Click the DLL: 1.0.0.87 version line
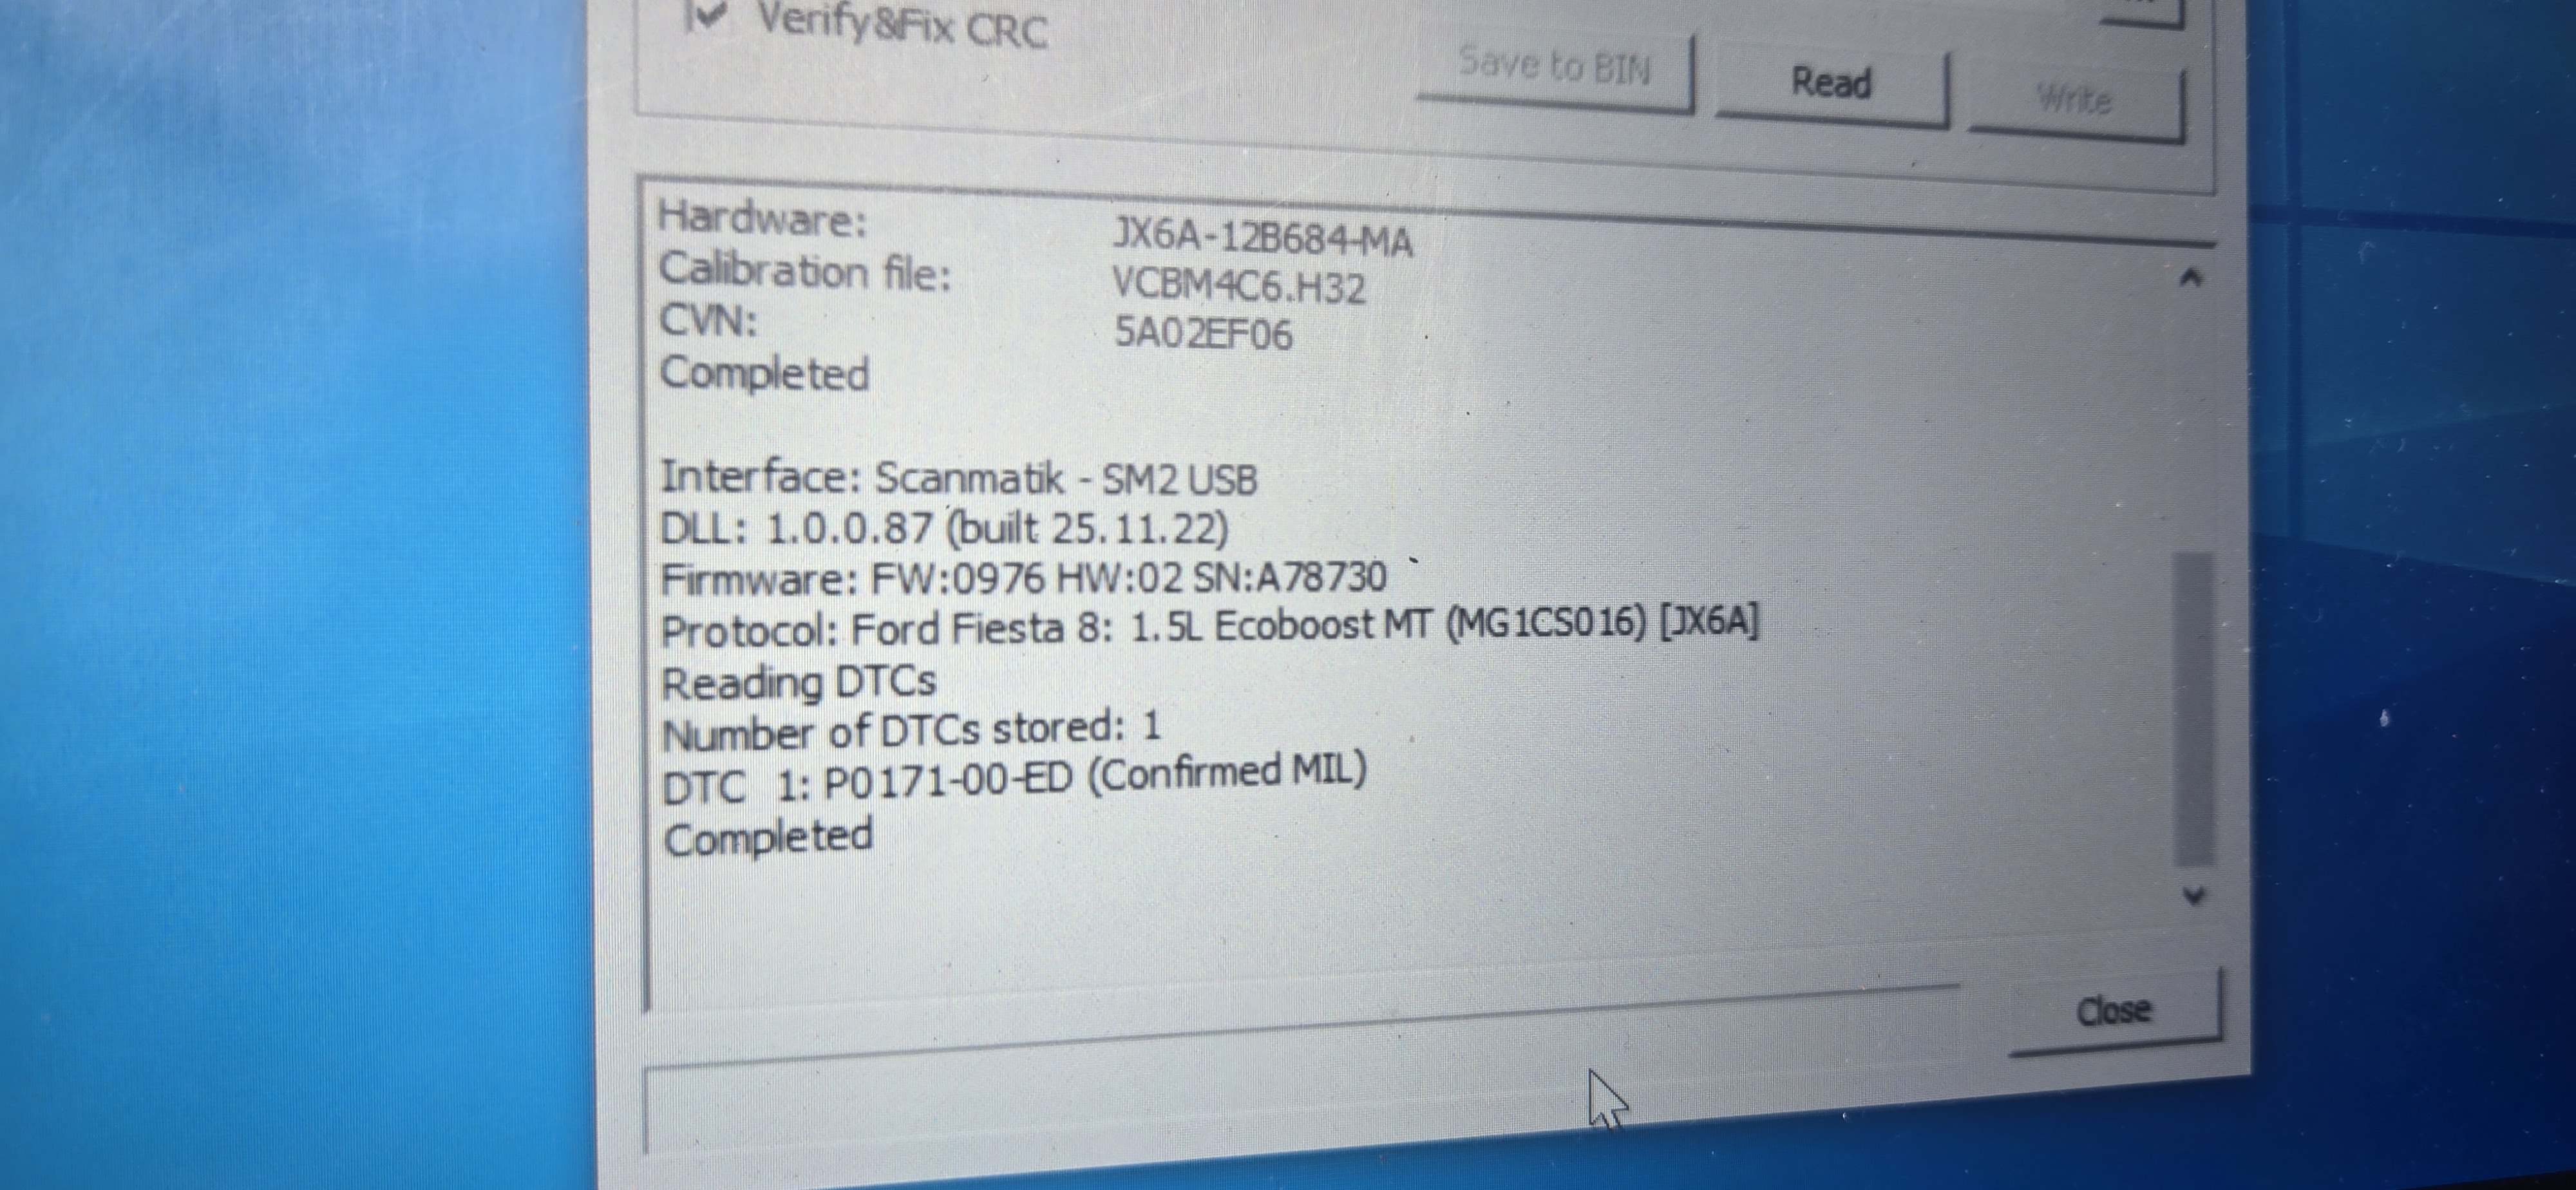This screenshot has height=1190, width=2576. (x=944, y=529)
